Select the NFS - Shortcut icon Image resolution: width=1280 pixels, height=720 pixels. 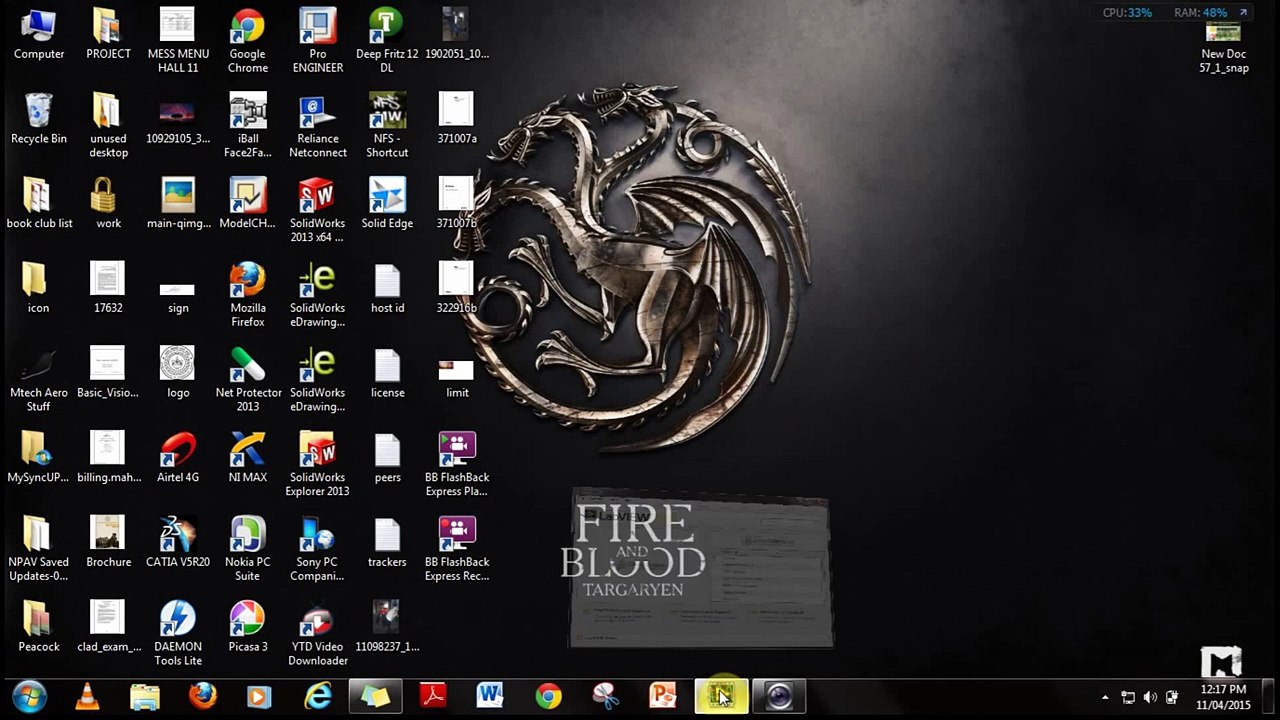pos(387,126)
